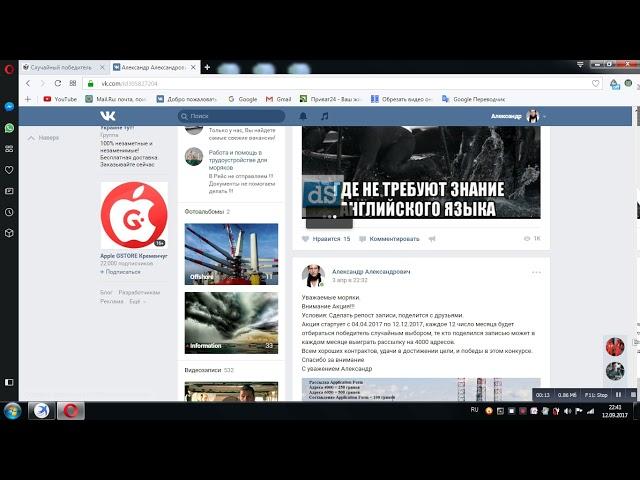Open attached Application Form image
The width and height of the screenshot is (640, 480).
tap(421, 389)
